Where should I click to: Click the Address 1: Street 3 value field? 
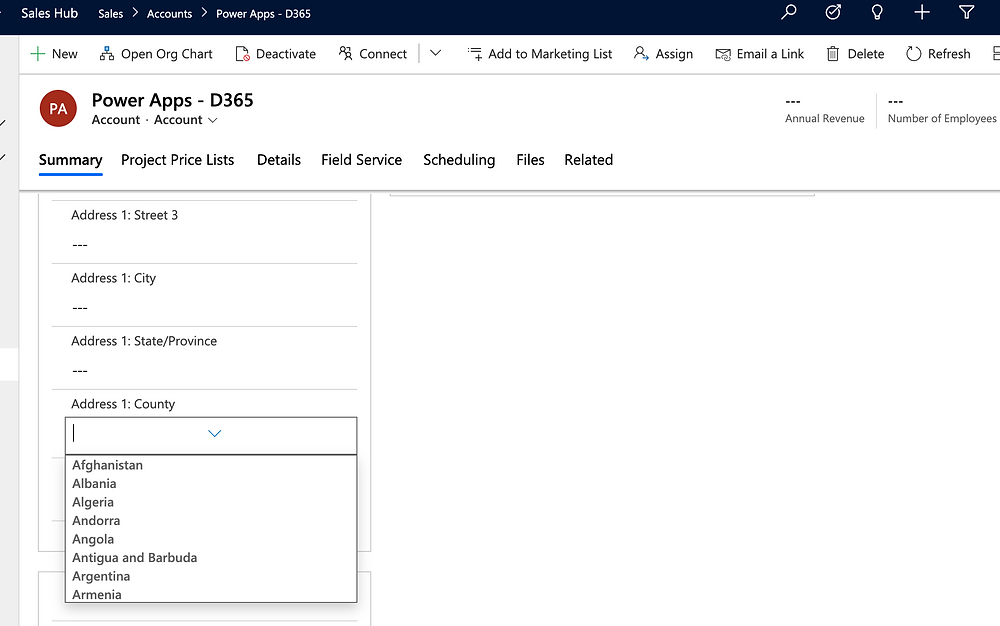210,245
